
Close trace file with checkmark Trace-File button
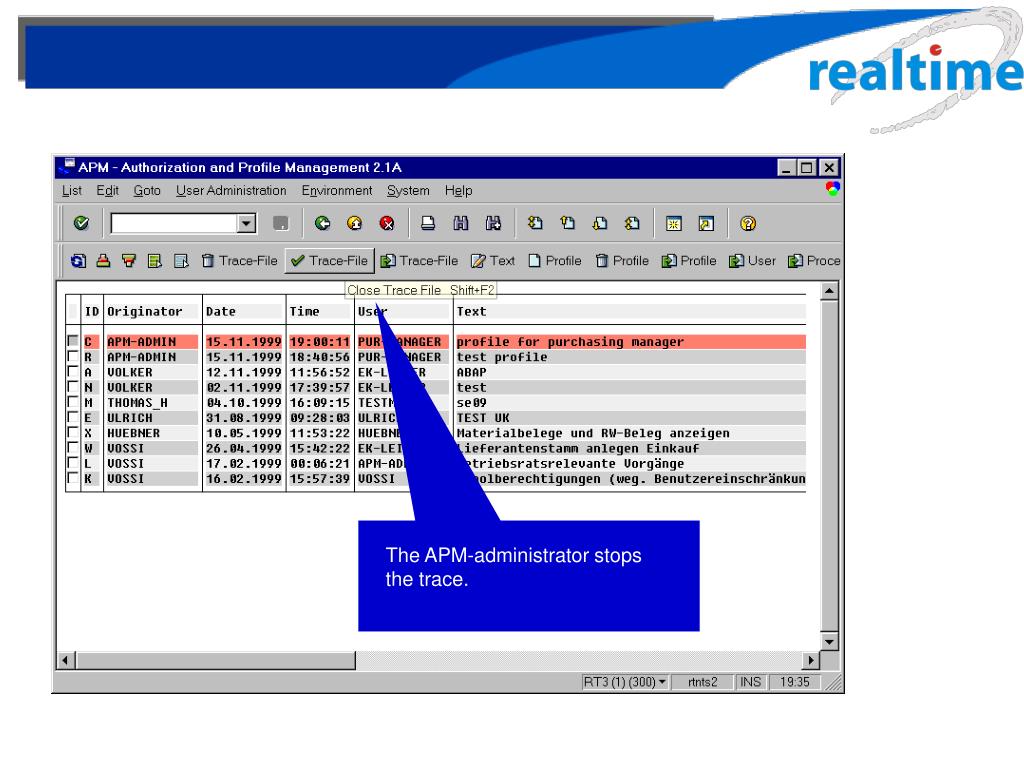click(329, 261)
